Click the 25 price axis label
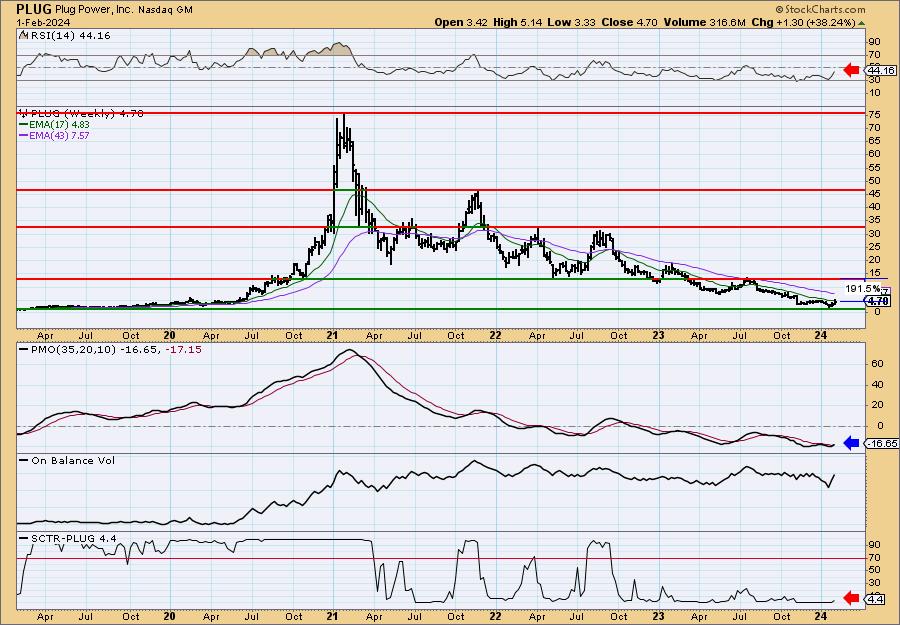This screenshot has height=625, width=900. [x=874, y=246]
